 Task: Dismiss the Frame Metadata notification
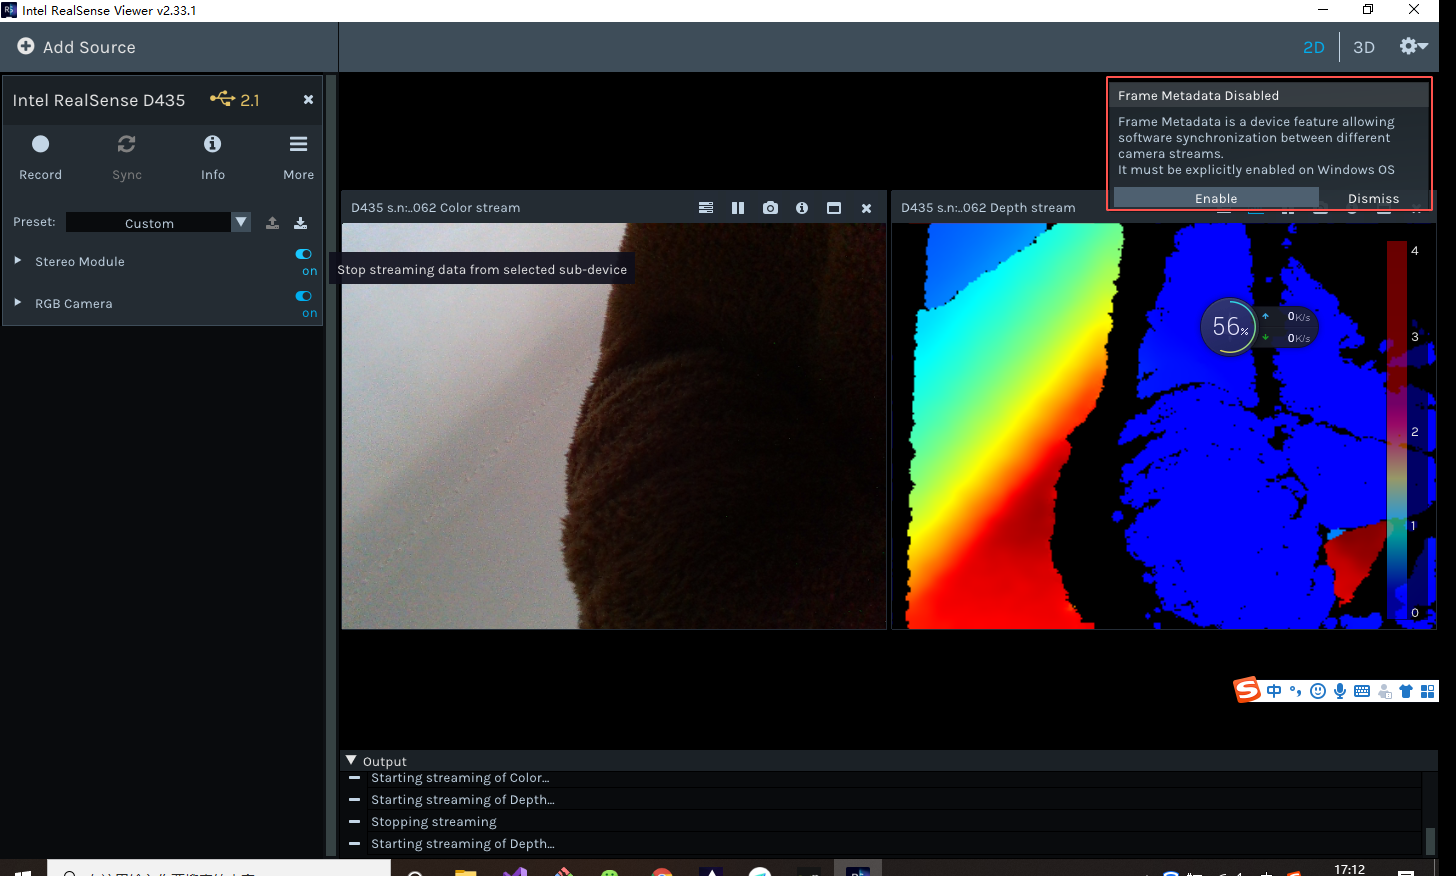click(x=1373, y=198)
